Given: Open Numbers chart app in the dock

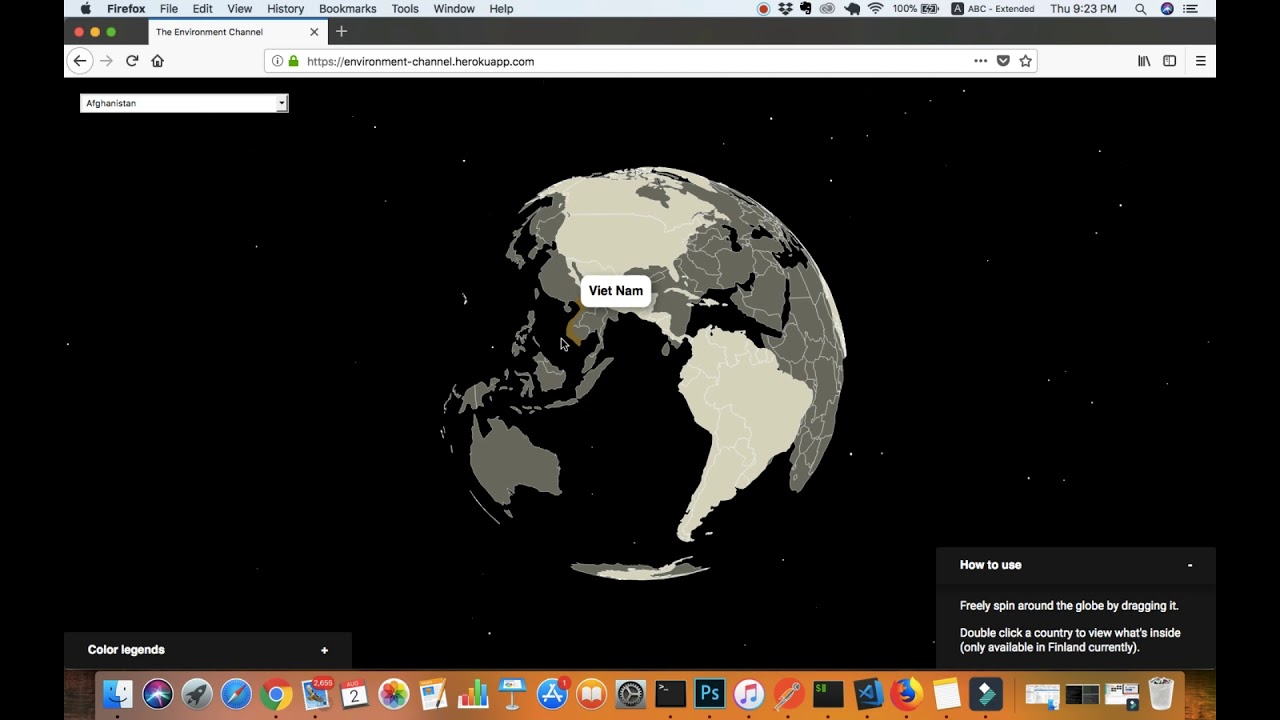Looking at the screenshot, I should (x=473, y=694).
